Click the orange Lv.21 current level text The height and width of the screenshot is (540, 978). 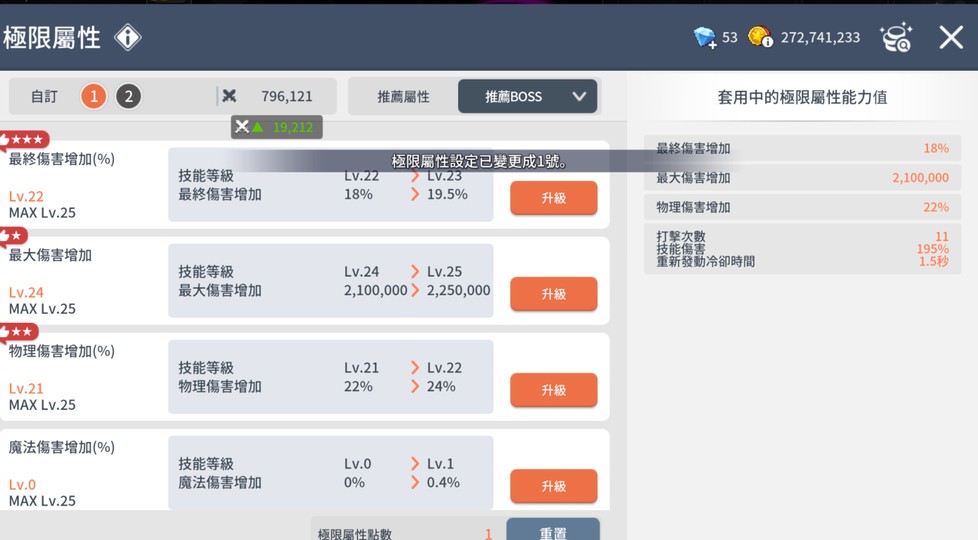click(26, 388)
